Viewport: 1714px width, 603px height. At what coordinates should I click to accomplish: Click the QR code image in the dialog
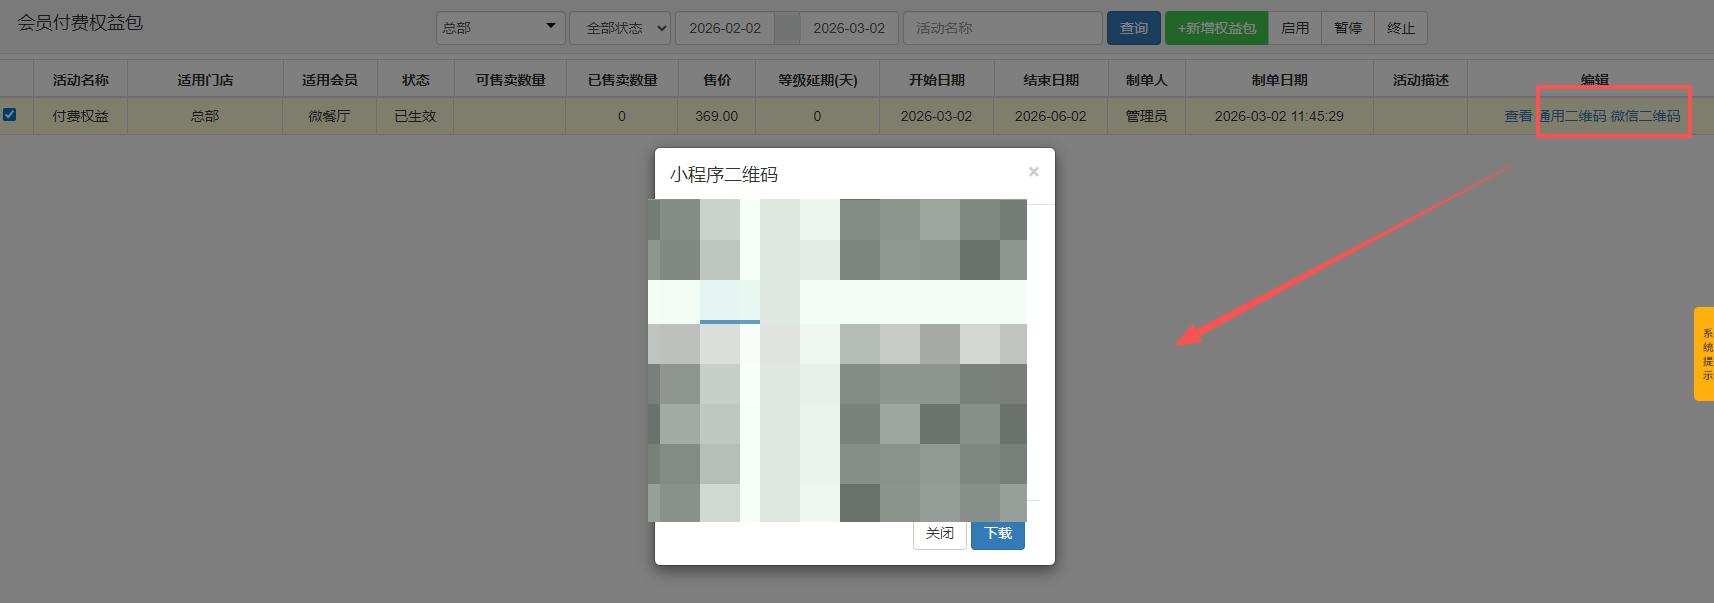[x=837, y=360]
